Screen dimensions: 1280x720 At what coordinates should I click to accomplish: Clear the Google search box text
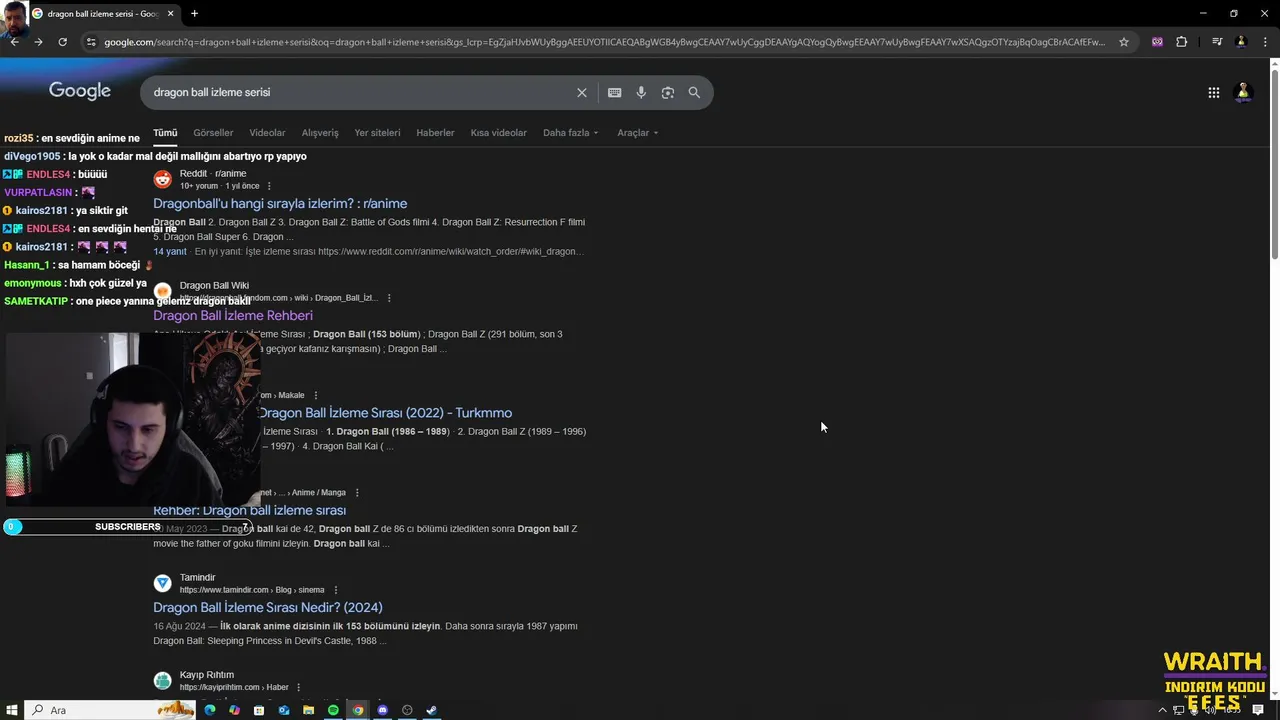(x=581, y=92)
